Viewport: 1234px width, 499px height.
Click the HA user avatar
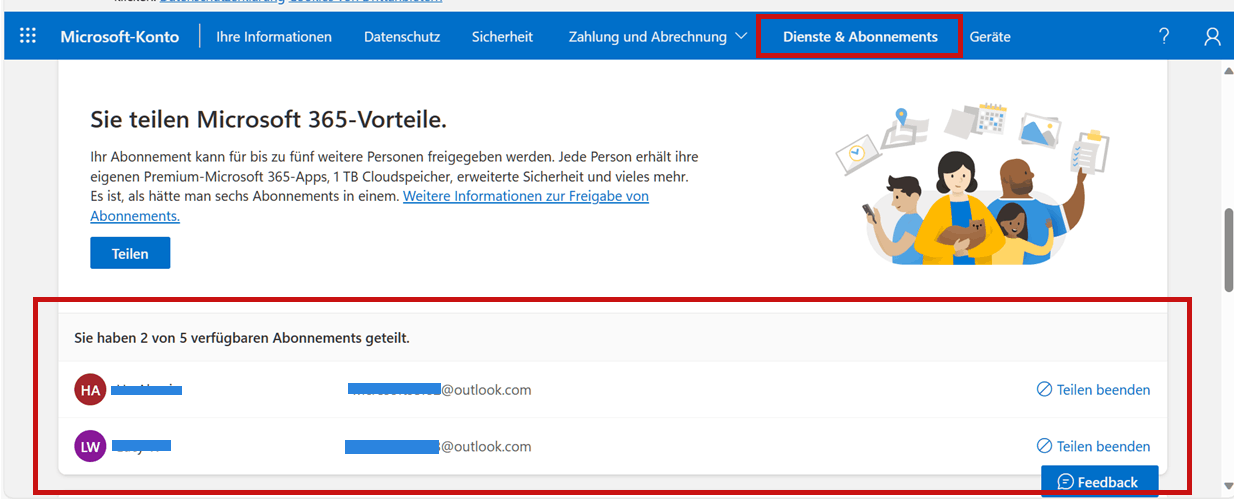[x=90, y=390]
